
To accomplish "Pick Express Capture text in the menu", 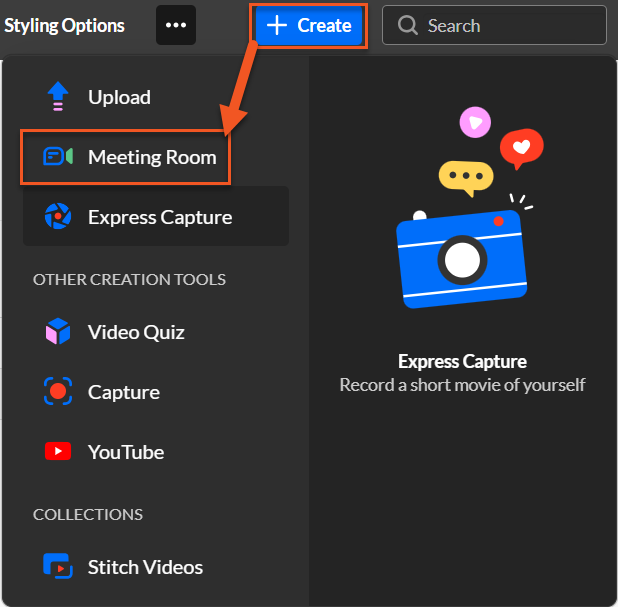I will 160,217.
